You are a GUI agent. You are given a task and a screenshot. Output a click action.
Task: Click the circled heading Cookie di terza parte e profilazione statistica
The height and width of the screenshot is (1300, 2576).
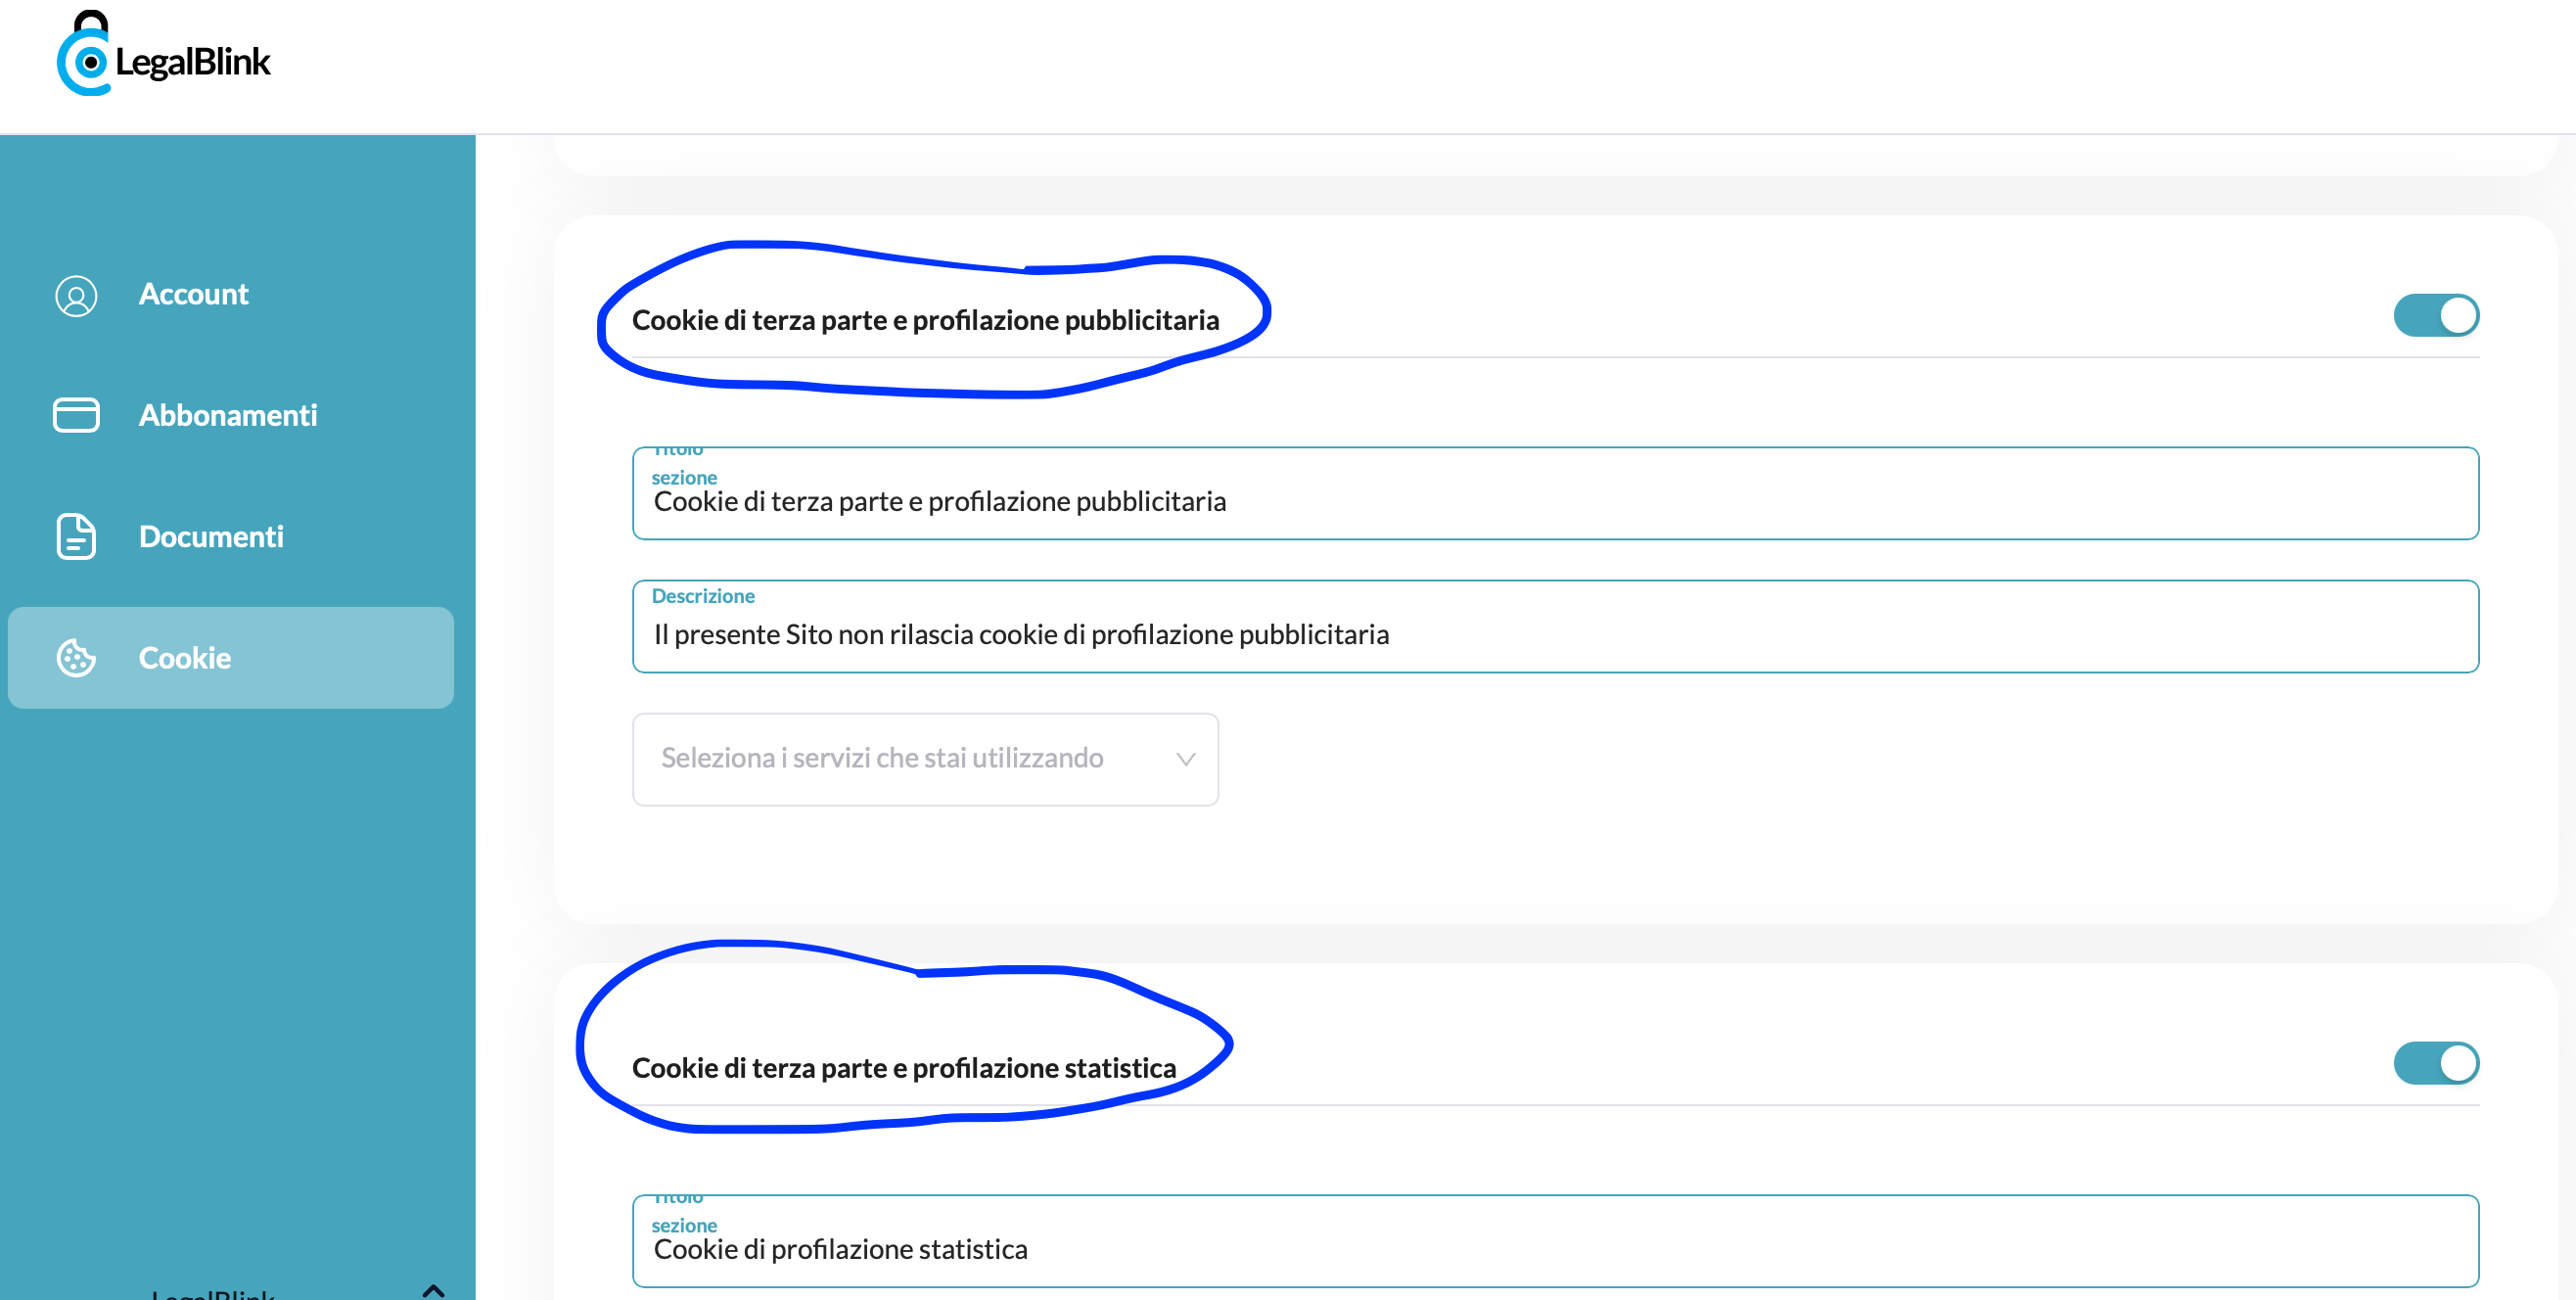tap(904, 1067)
